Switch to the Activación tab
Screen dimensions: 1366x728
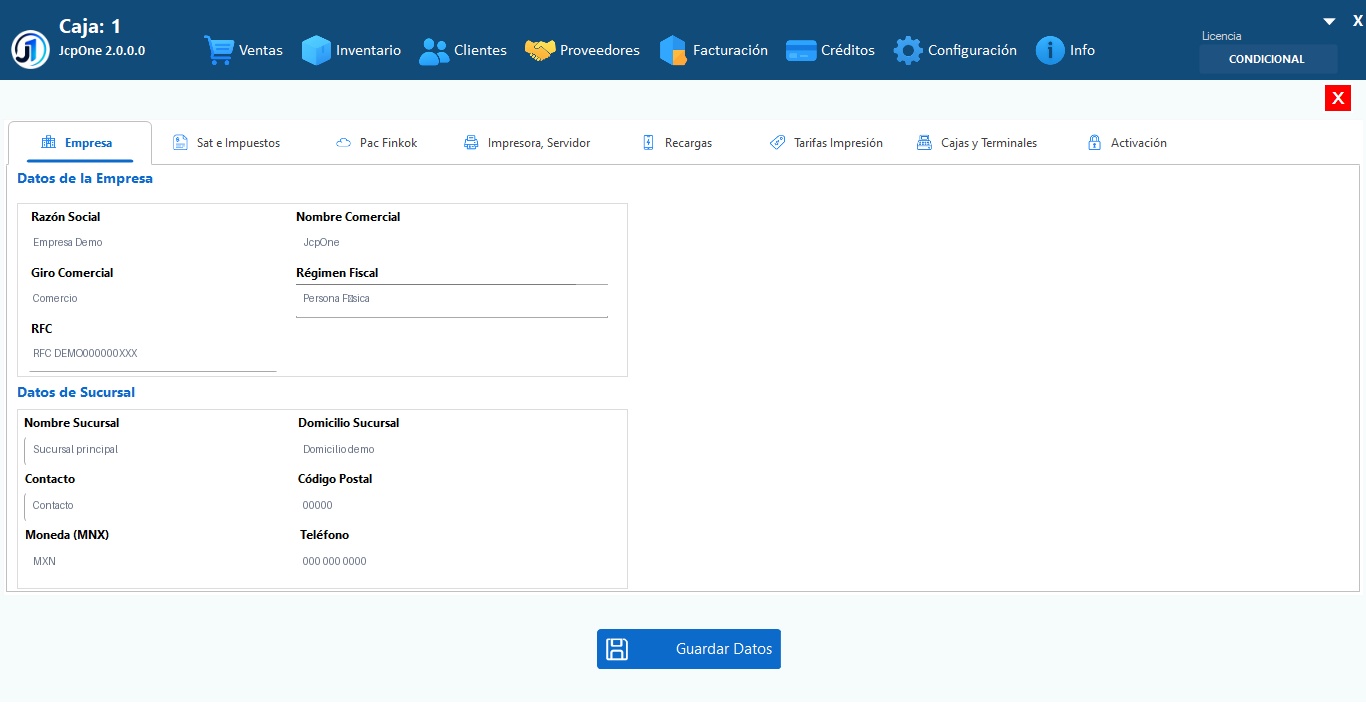tap(1127, 143)
